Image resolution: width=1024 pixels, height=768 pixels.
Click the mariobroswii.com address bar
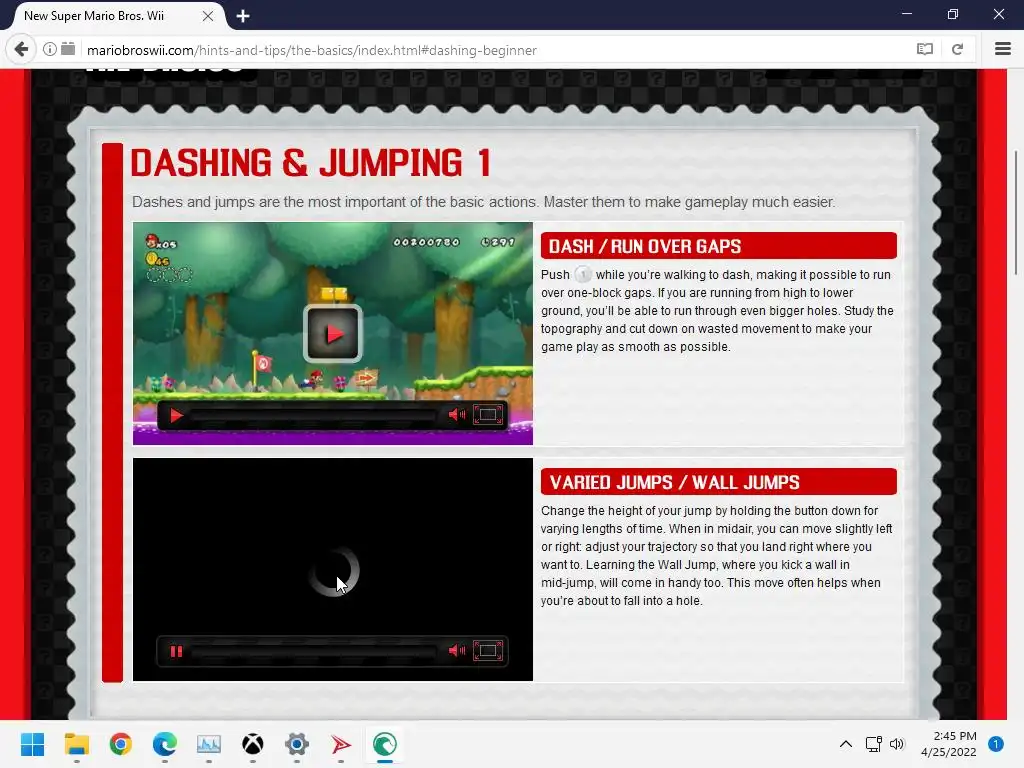(496, 50)
